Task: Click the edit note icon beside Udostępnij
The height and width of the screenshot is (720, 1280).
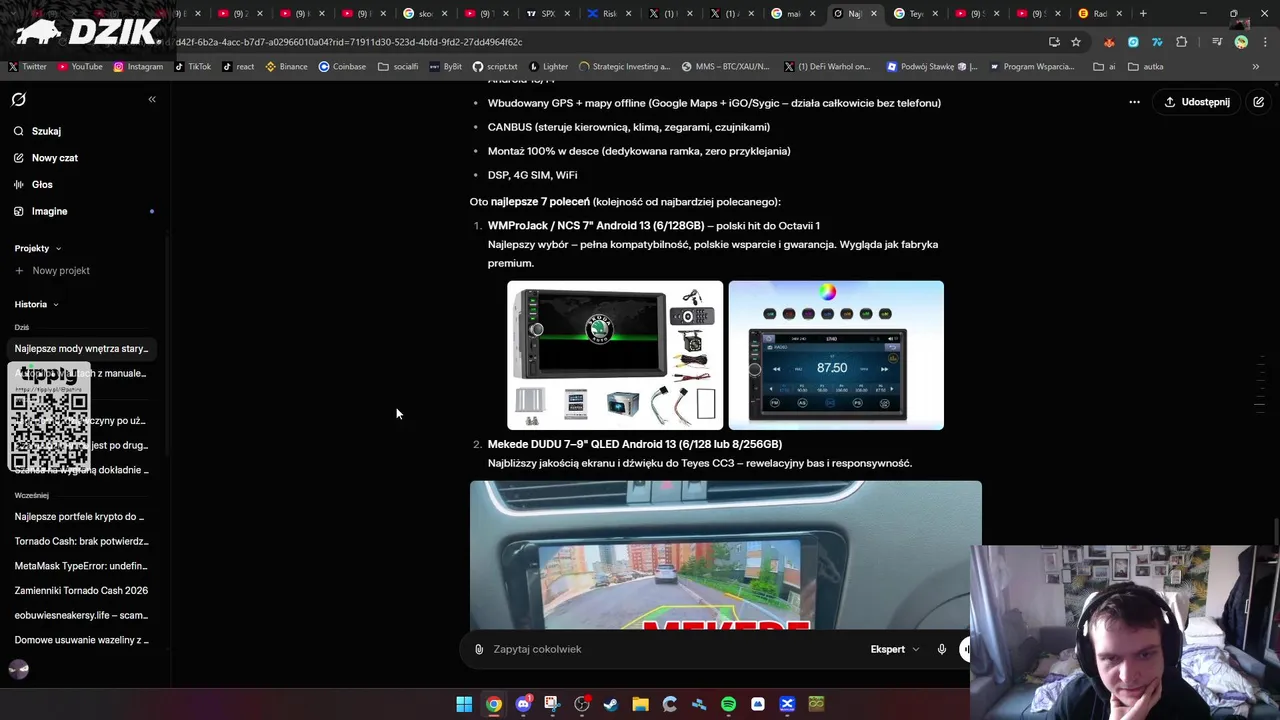Action: point(1258,102)
